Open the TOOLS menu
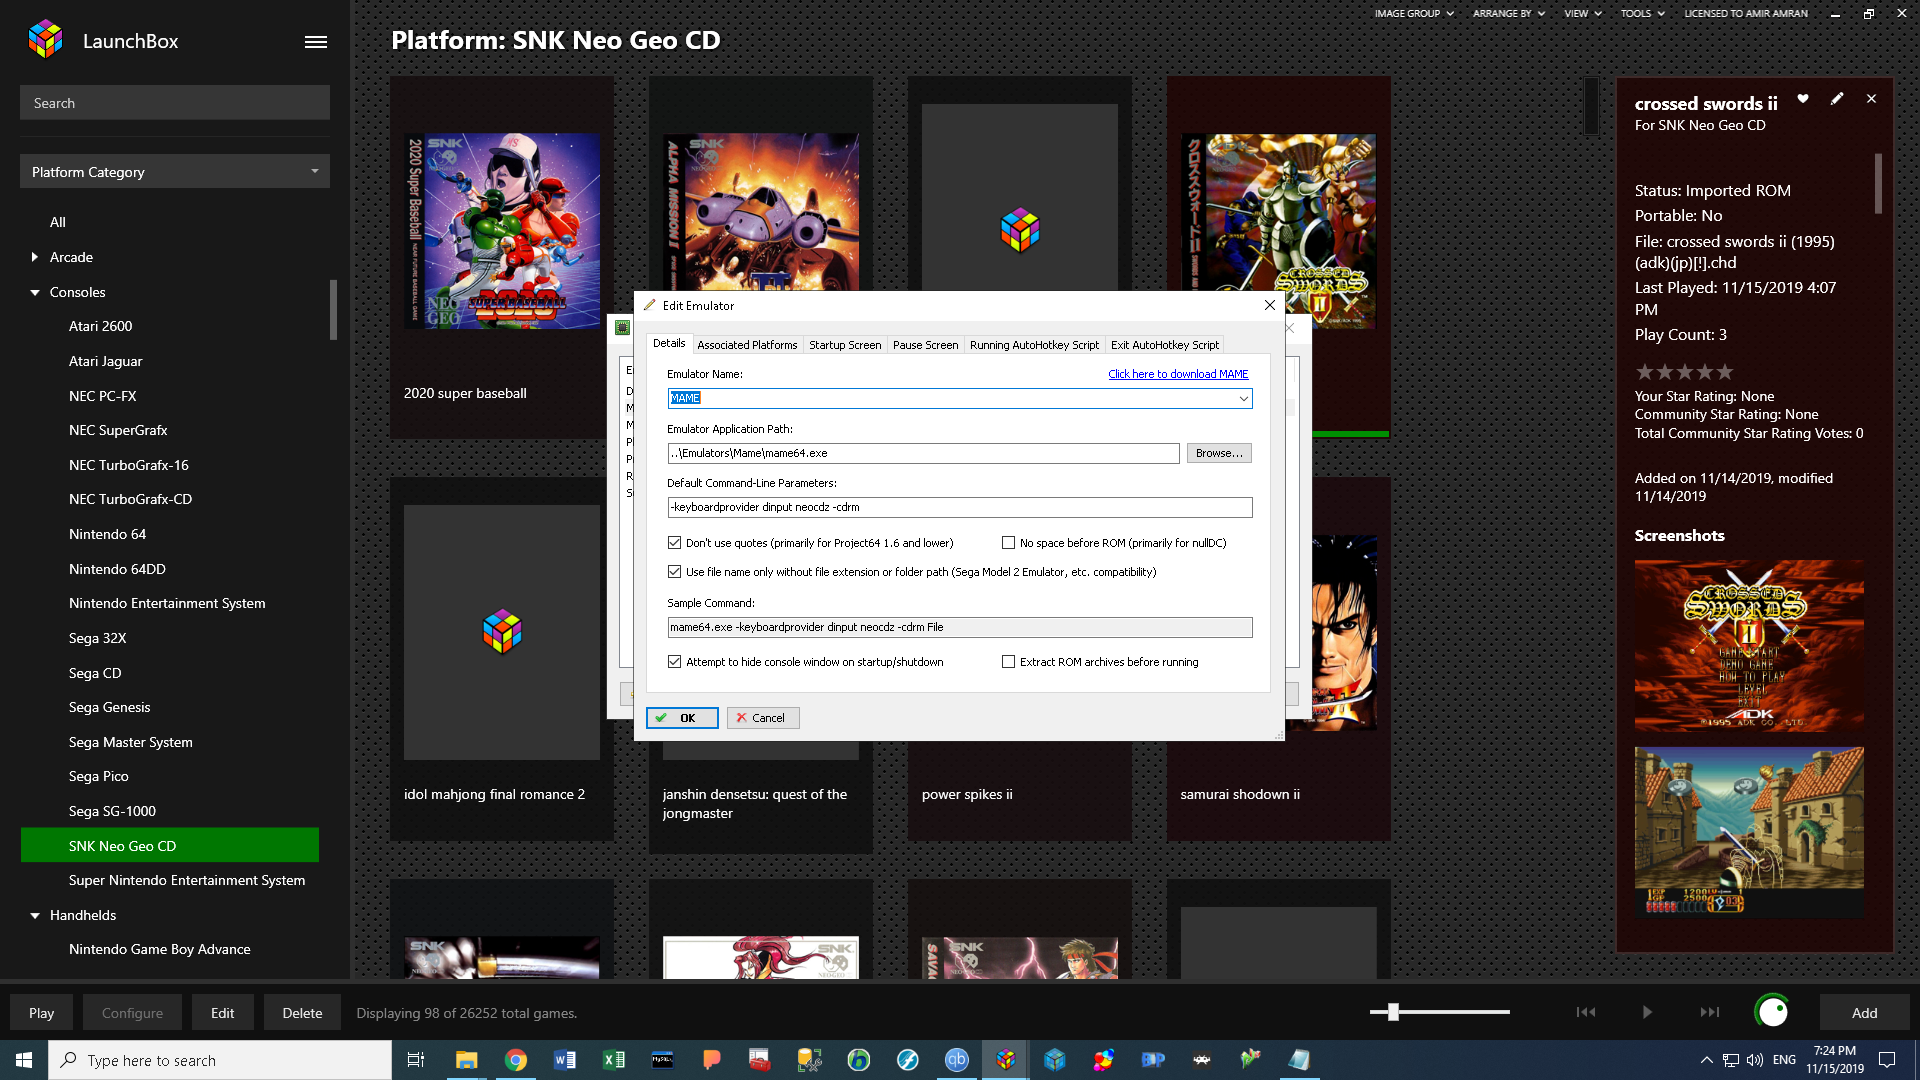The width and height of the screenshot is (1920, 1080). pyautogui.click(x=1642, y=14)
